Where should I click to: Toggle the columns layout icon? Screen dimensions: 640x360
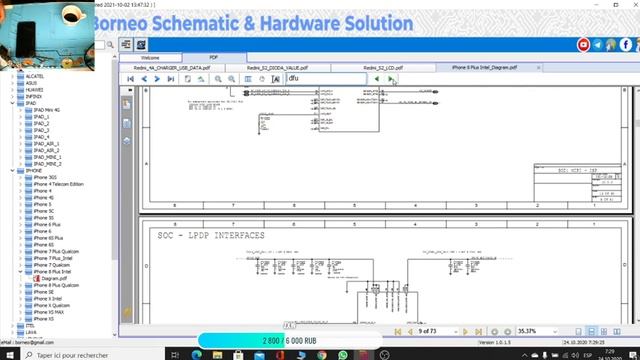point(248,79)
